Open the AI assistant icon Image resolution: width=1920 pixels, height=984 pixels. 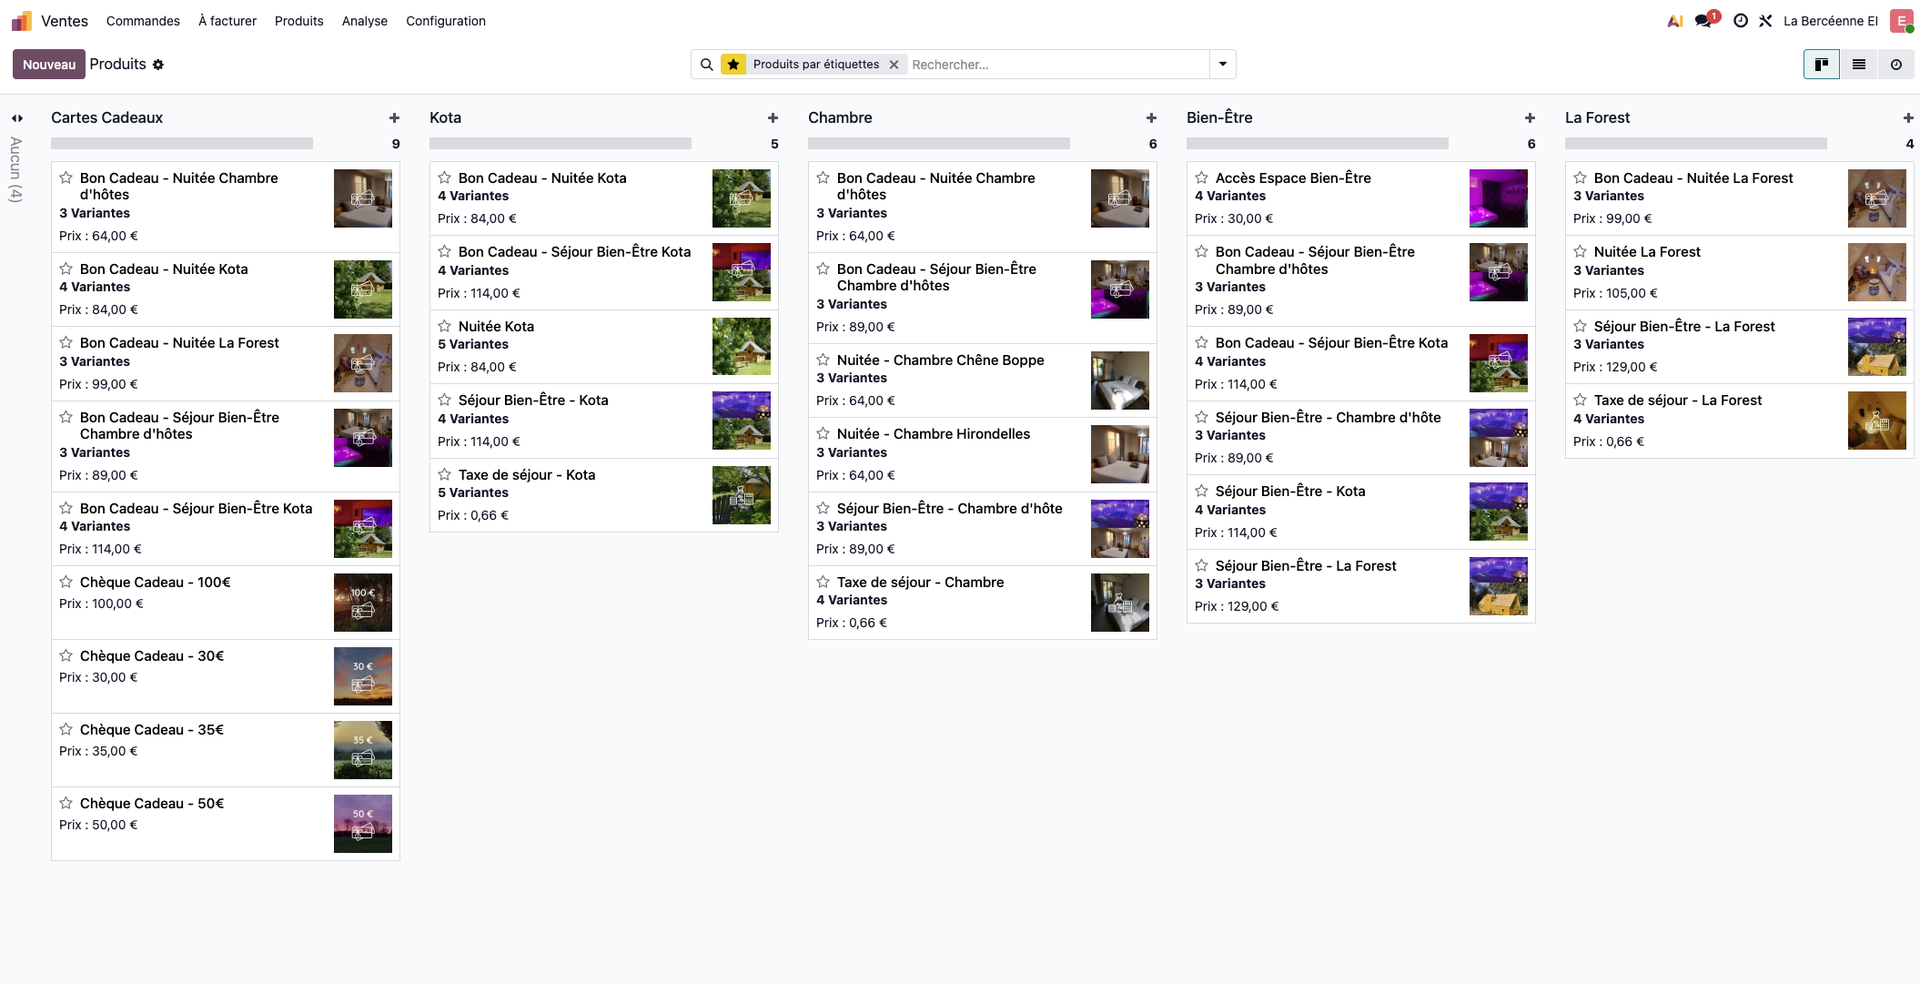(x=1675, y=21)
